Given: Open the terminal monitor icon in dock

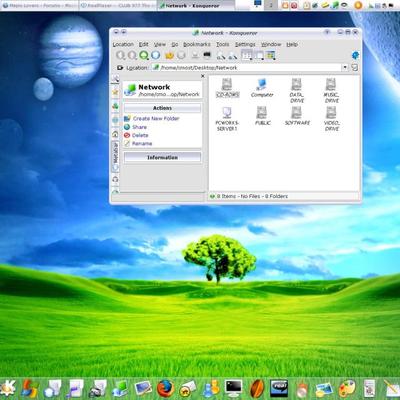Looking at the screenshot, I should point(233,388).
